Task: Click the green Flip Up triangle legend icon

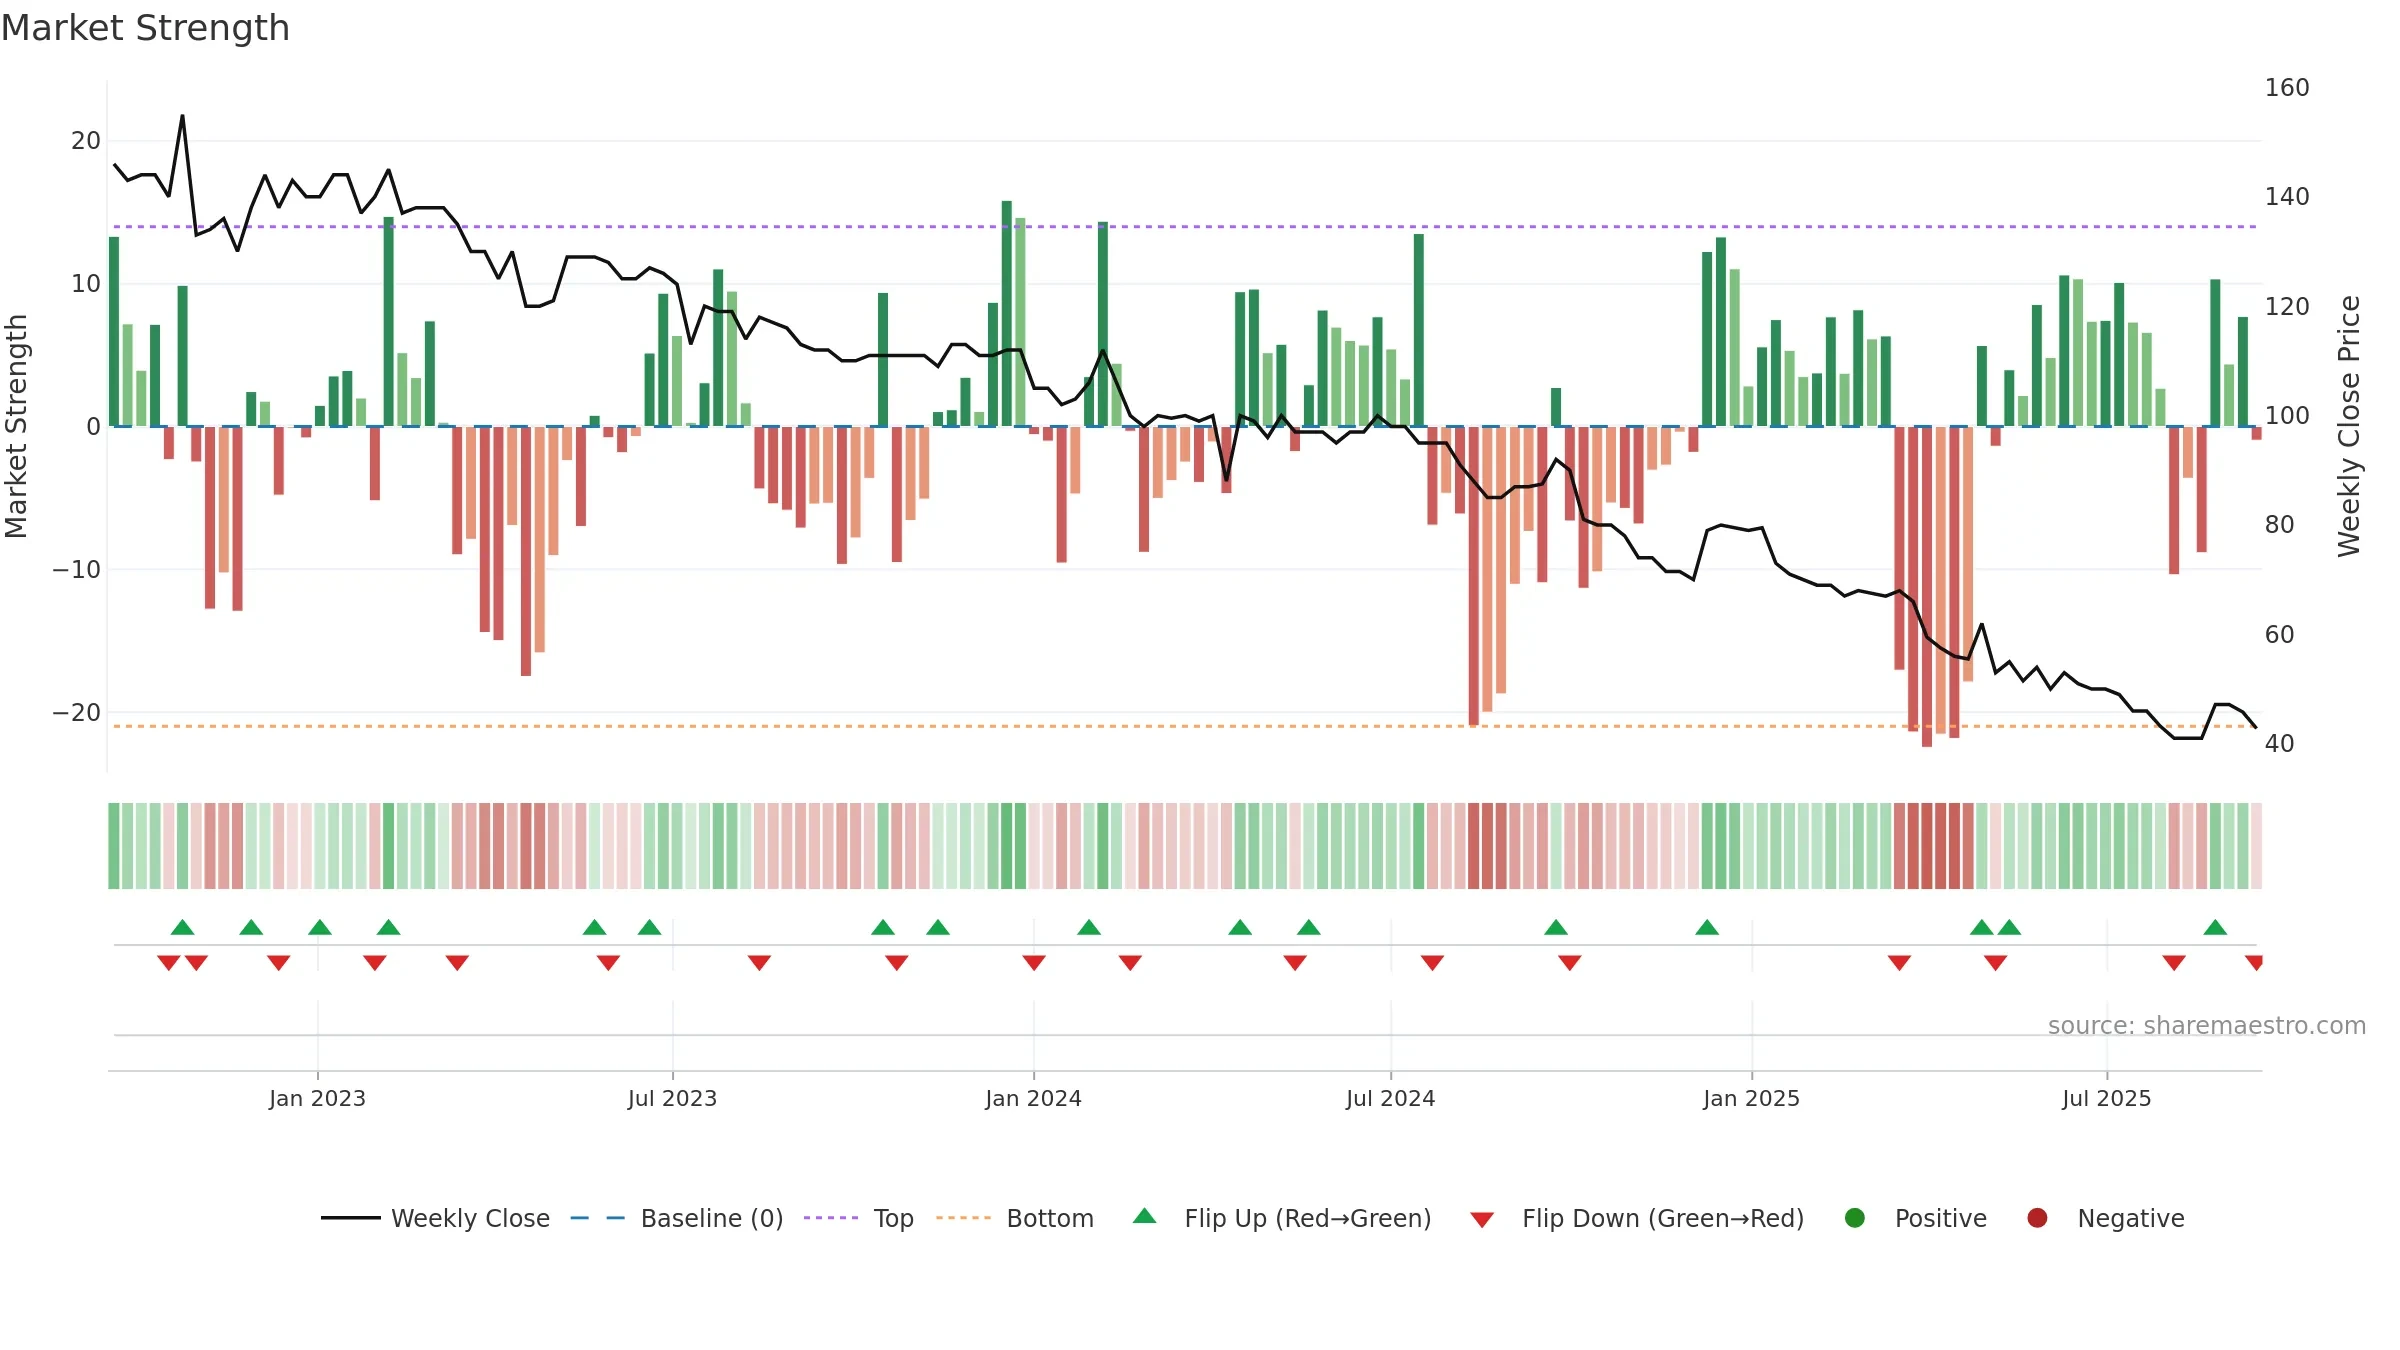Action: click(x=1145, y=1216)
